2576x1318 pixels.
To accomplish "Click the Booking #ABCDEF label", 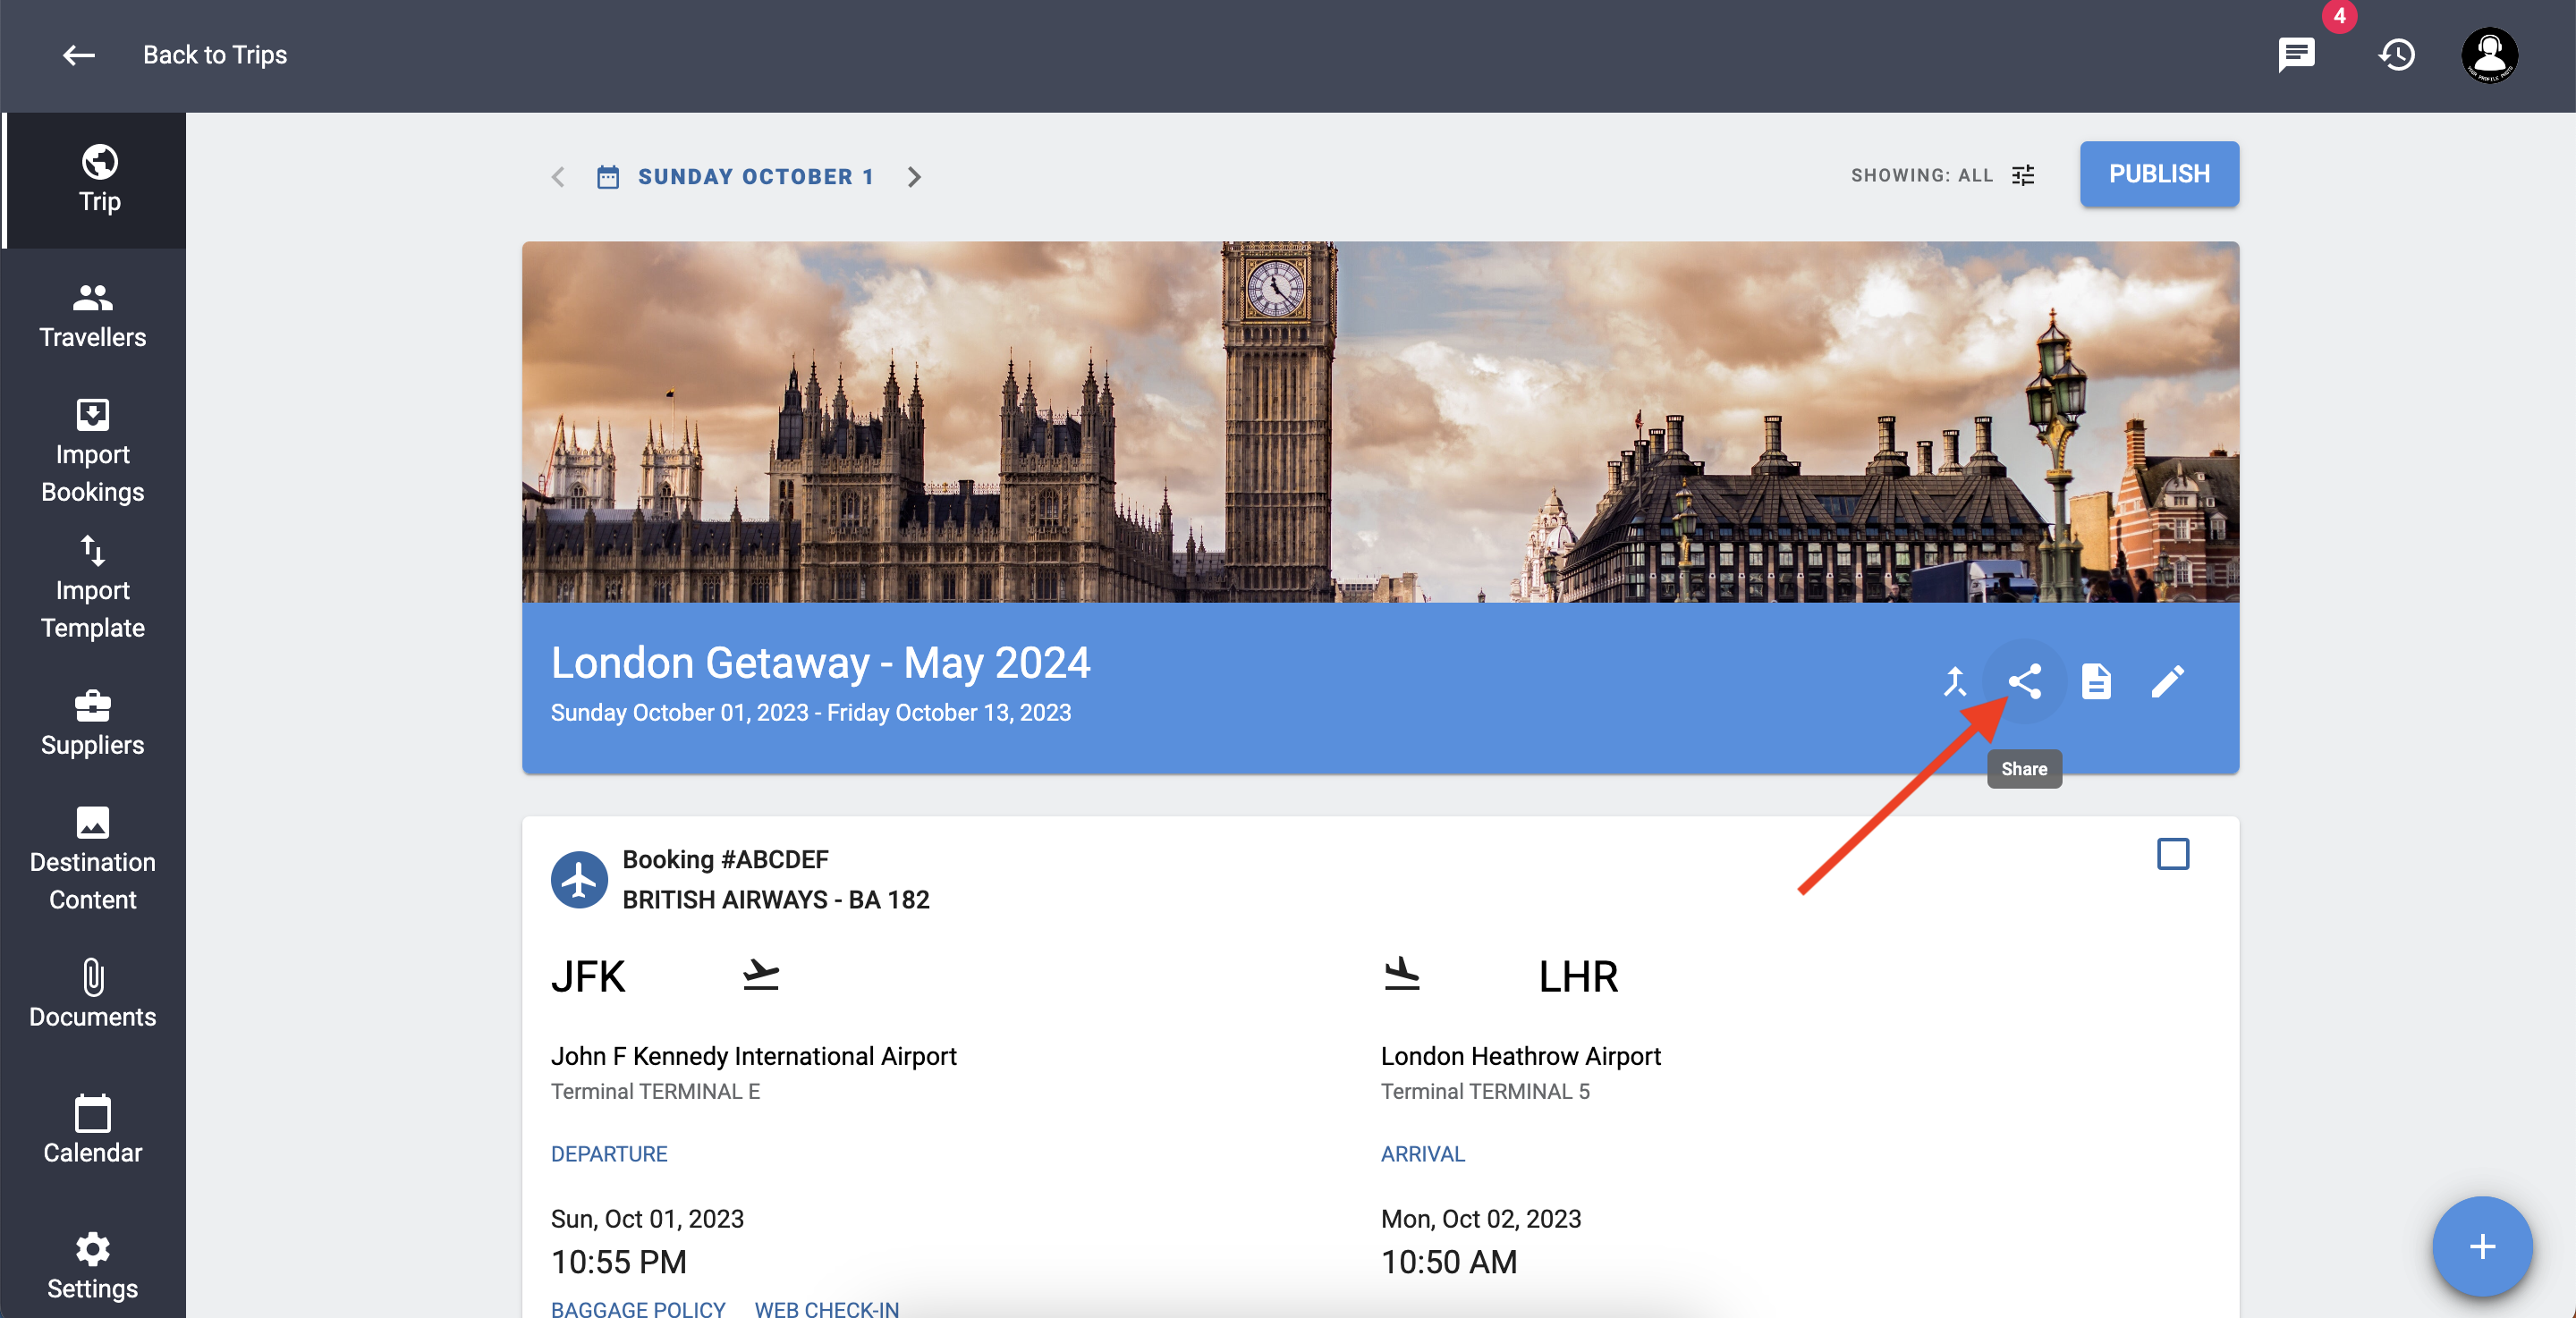I will (725, 860).
